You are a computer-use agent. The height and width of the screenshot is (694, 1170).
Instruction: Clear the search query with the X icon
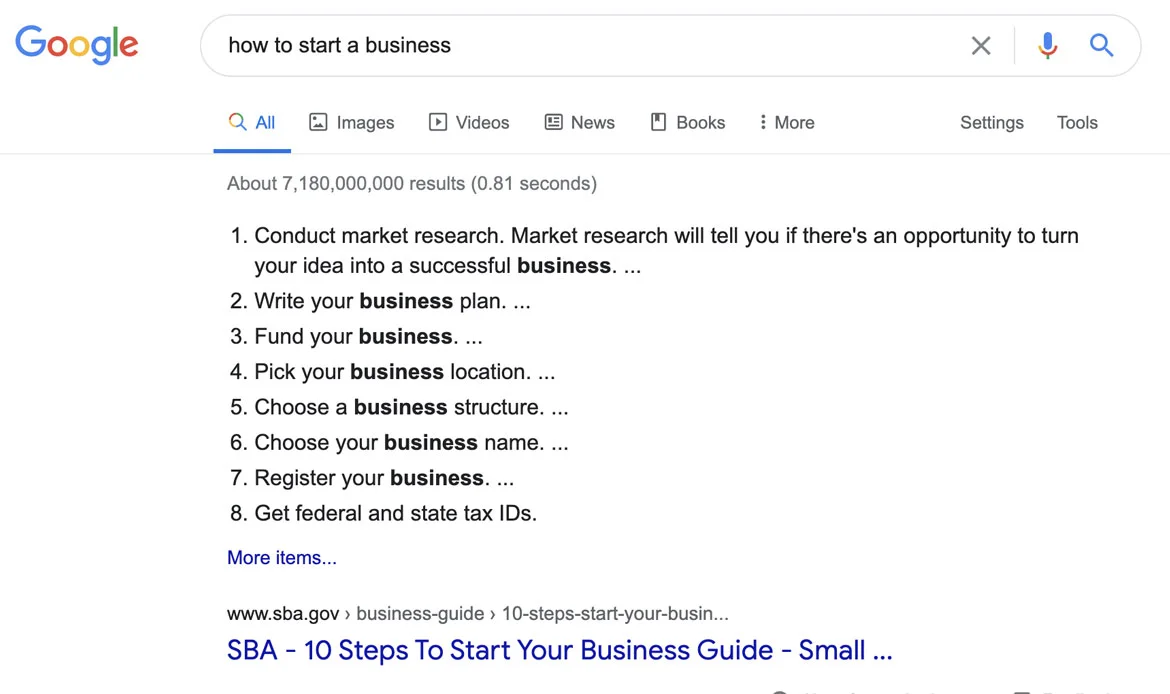[981, 45]
